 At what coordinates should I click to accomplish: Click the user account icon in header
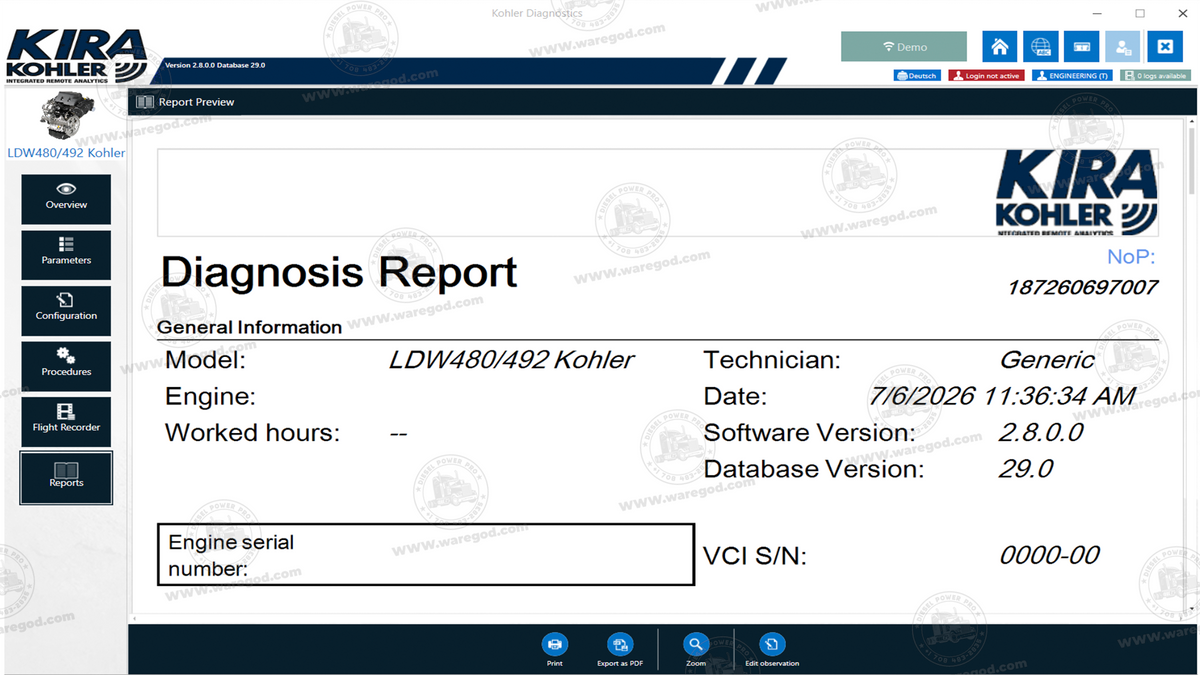1123,47
